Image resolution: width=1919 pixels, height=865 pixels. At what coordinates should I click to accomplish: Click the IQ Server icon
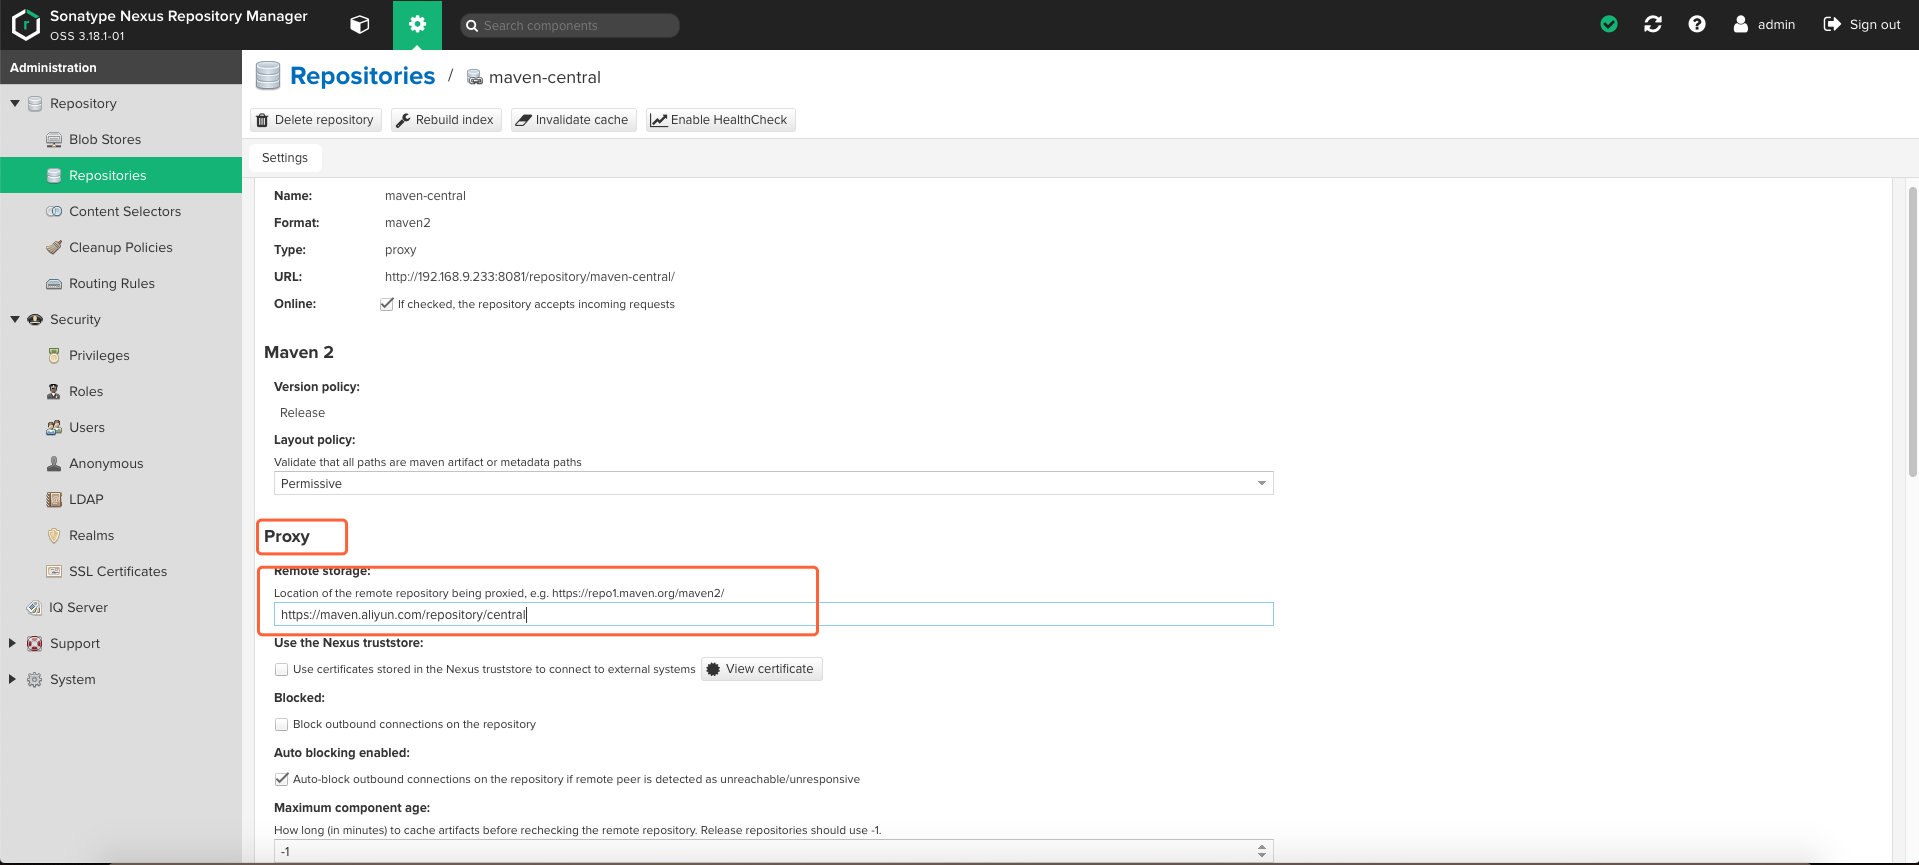click(35, 608)
